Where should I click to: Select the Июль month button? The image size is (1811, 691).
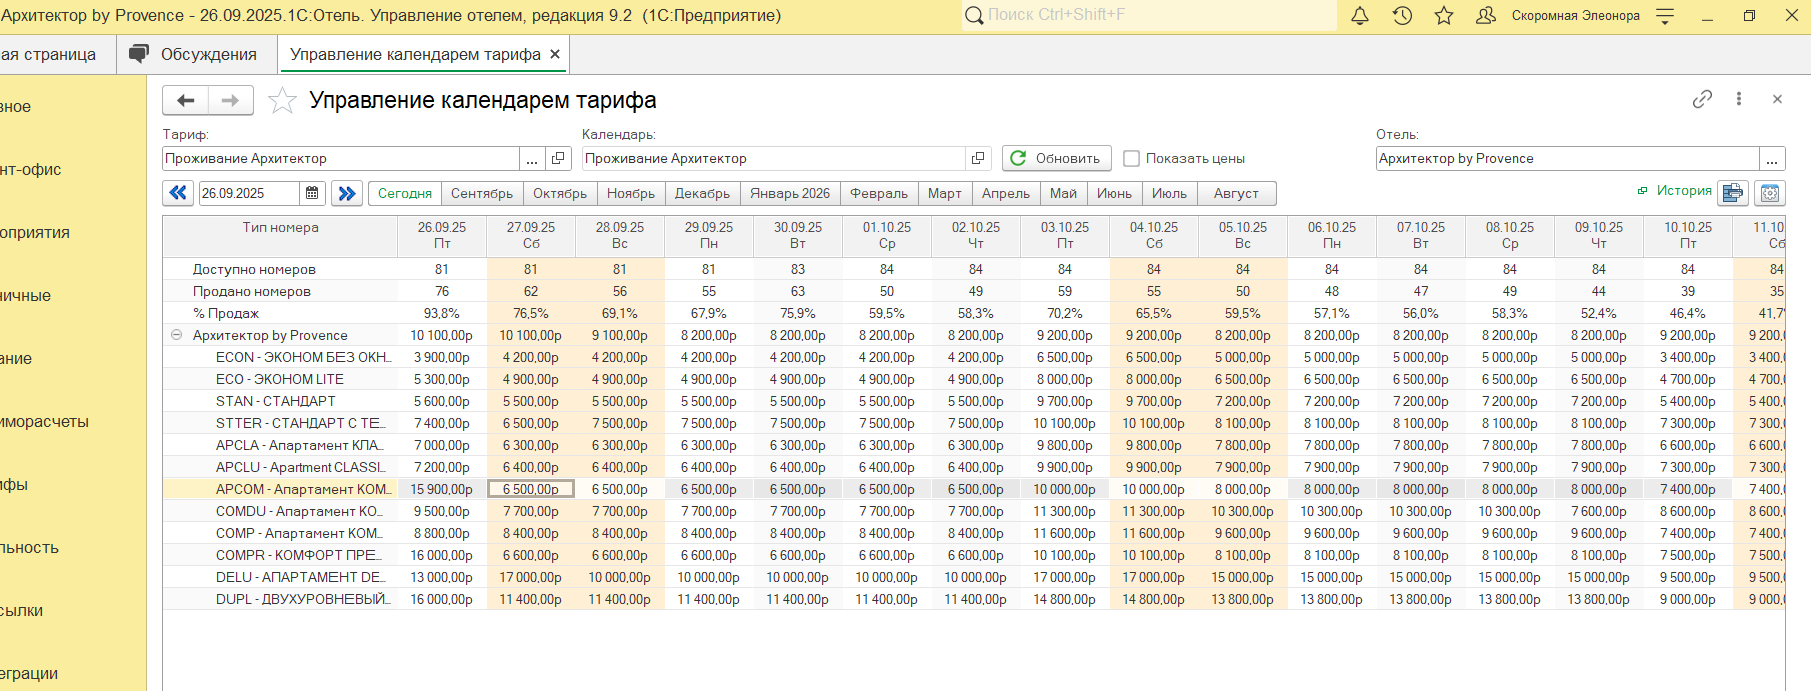click(1169, 193)
